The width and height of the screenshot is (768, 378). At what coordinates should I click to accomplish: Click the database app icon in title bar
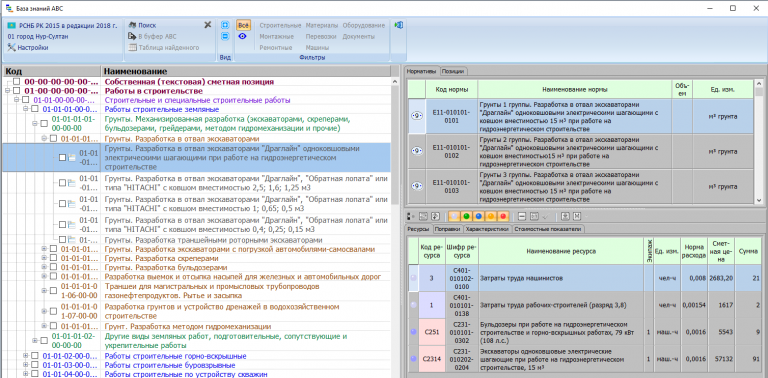coord(8,8)
